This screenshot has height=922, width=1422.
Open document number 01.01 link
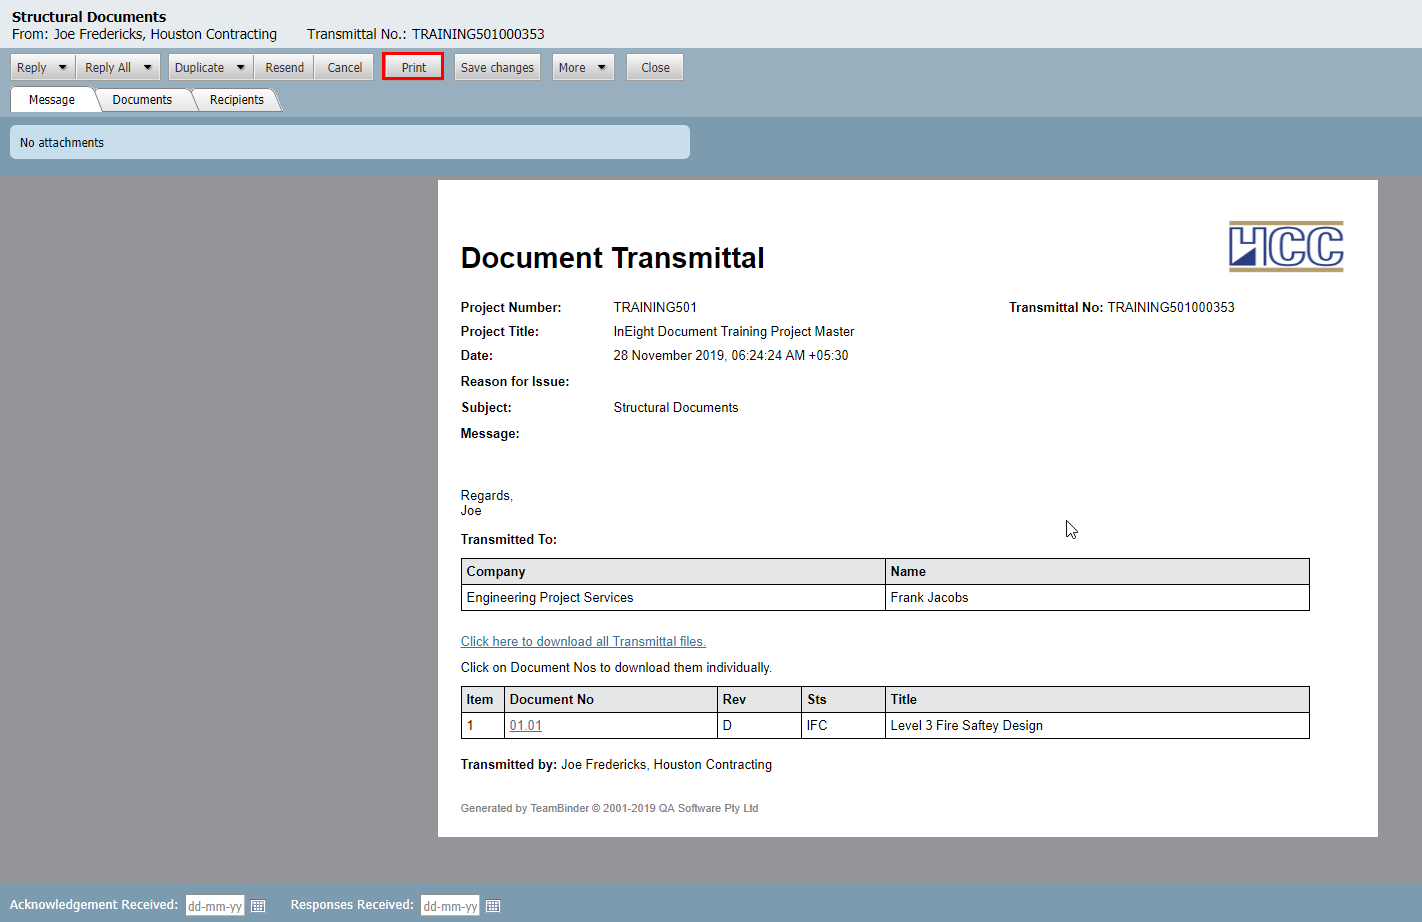(x=525, y=726)
